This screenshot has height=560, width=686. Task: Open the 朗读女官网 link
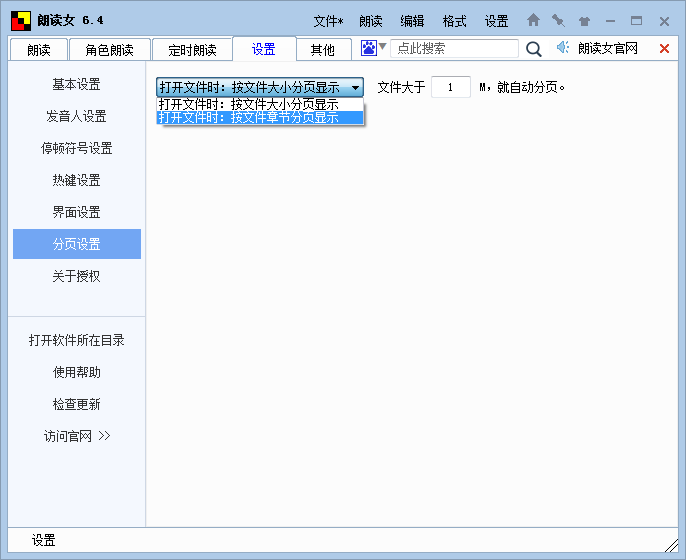pyautogui.click(x=608, y=48)
